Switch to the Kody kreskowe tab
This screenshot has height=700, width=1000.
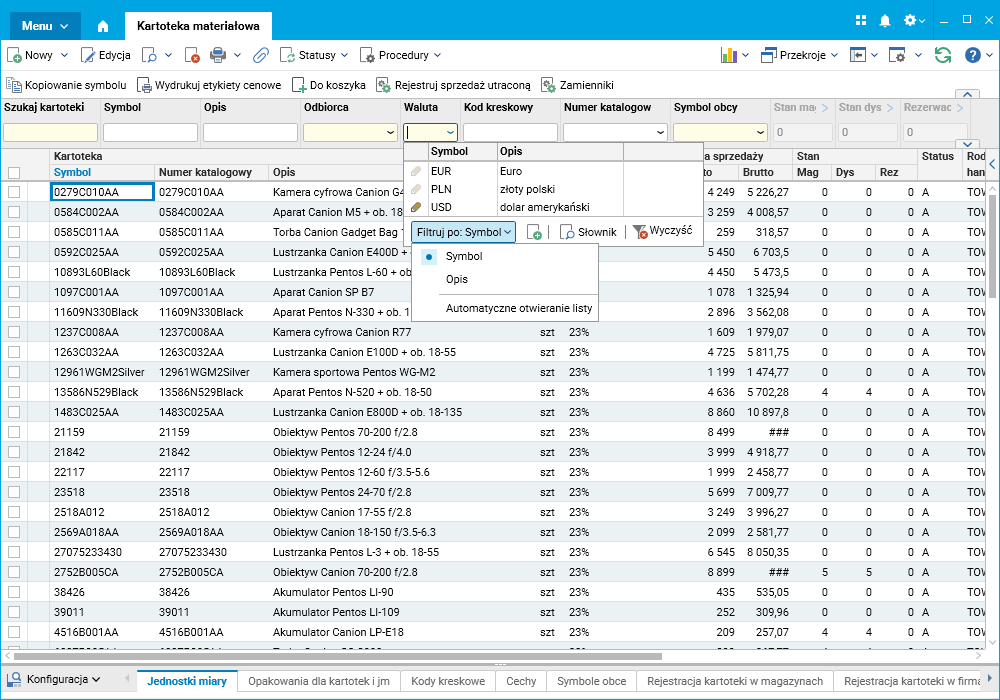(x=448, y=681)
